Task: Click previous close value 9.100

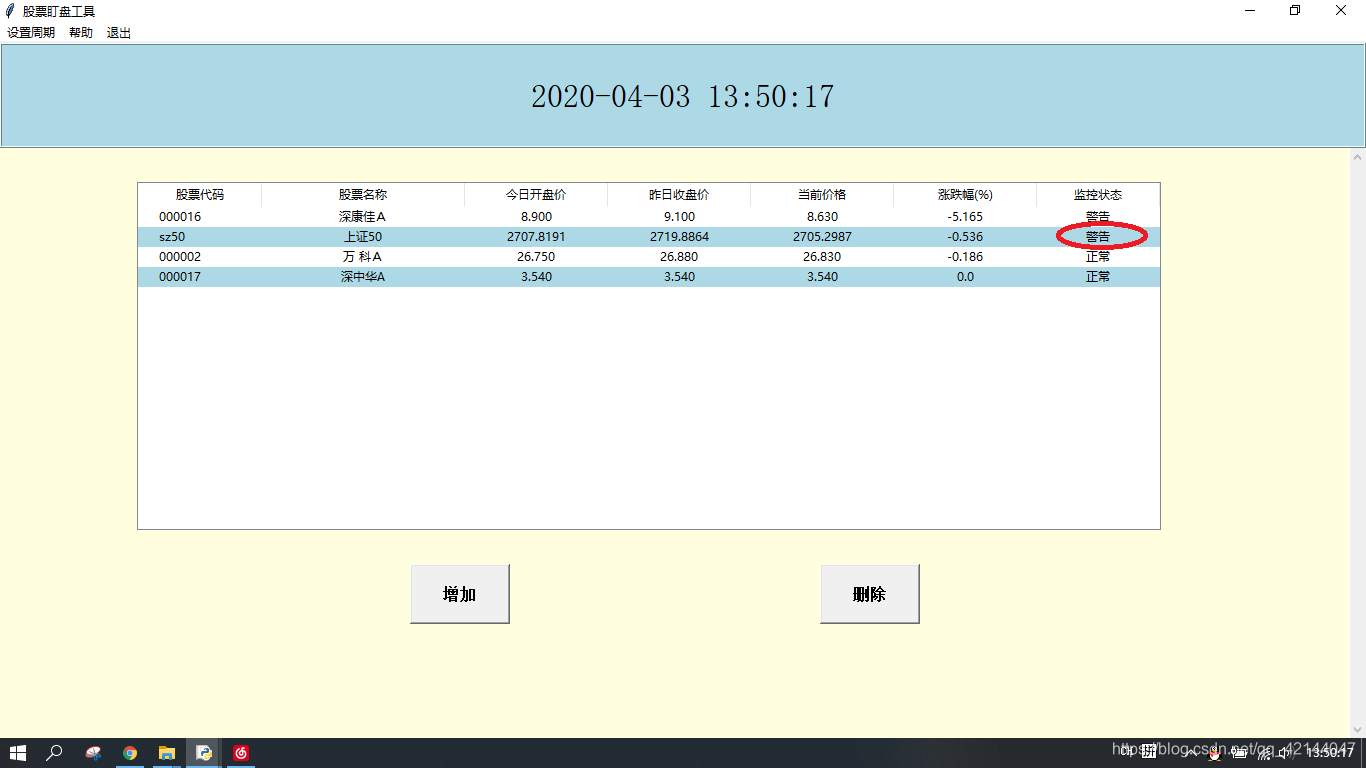Action: click(679, 217)
